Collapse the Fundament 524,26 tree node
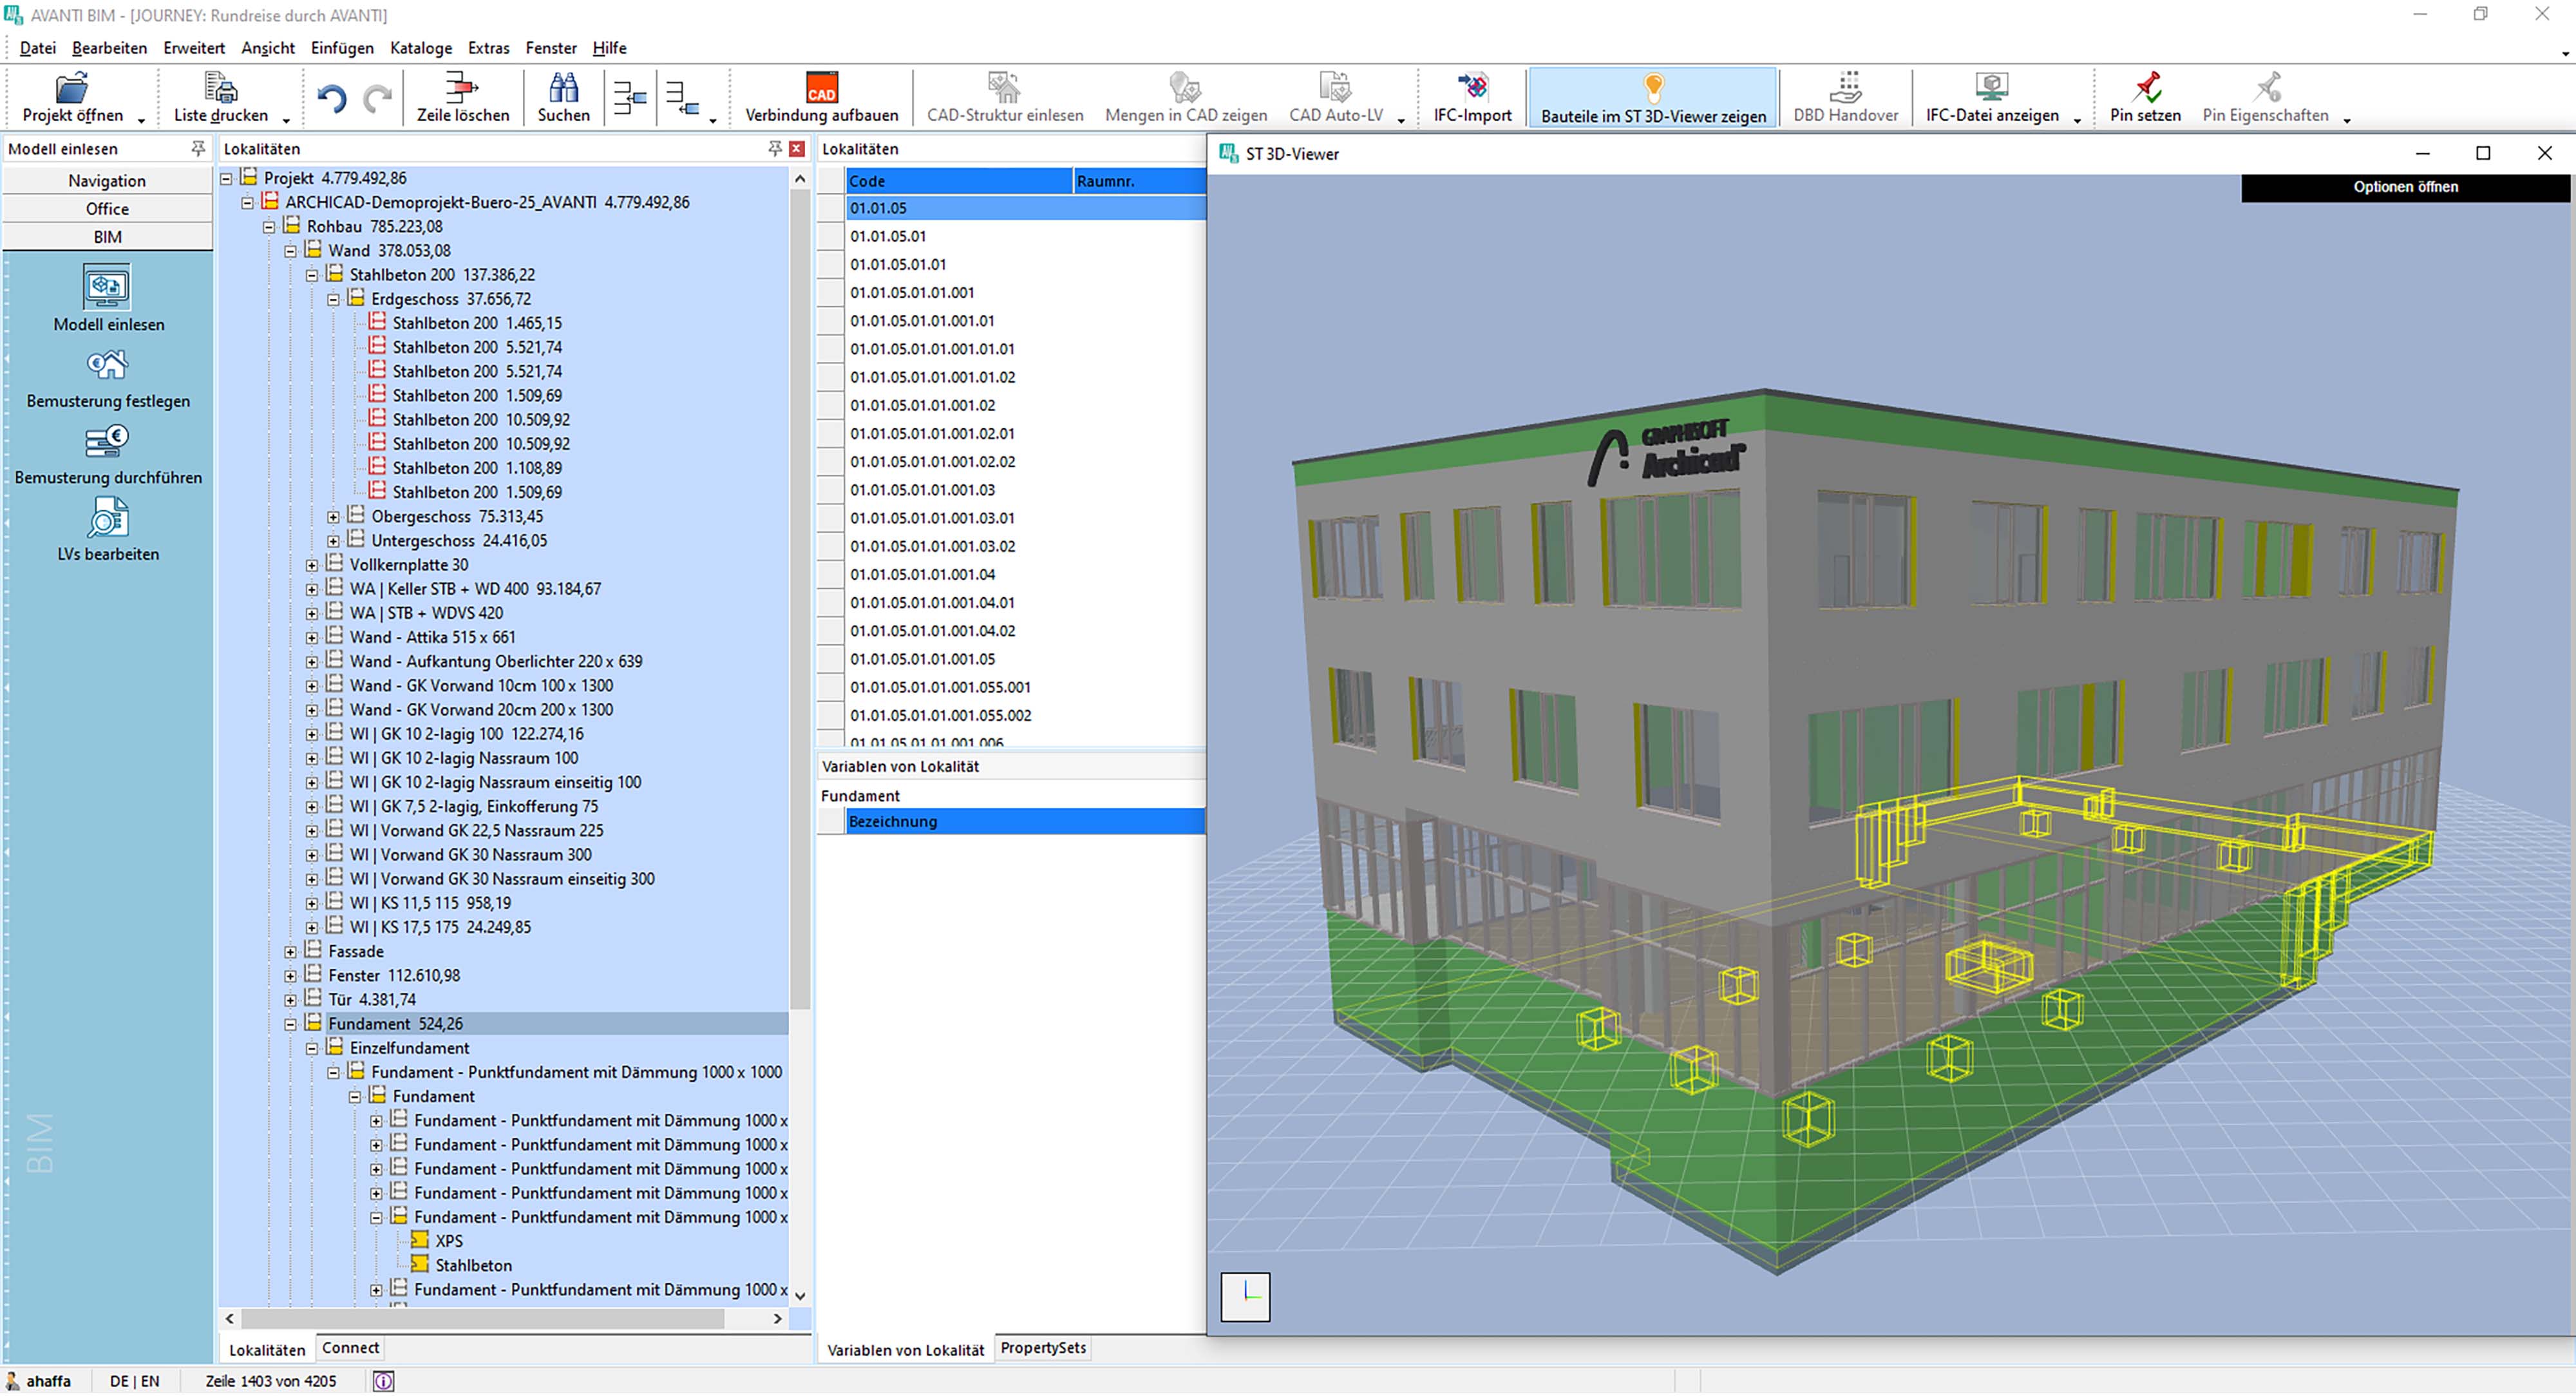The width and height of the screenshot is (2576, 1396). (x=290, y=1025)
